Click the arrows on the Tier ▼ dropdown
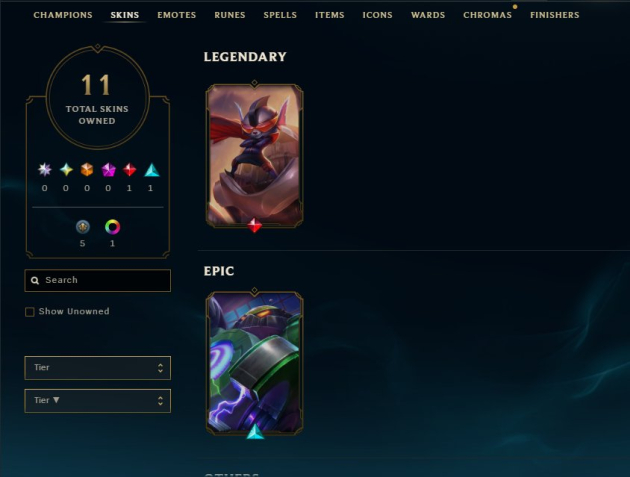The height and width of the screenshot is (477, 630). (x=160, y=401)
